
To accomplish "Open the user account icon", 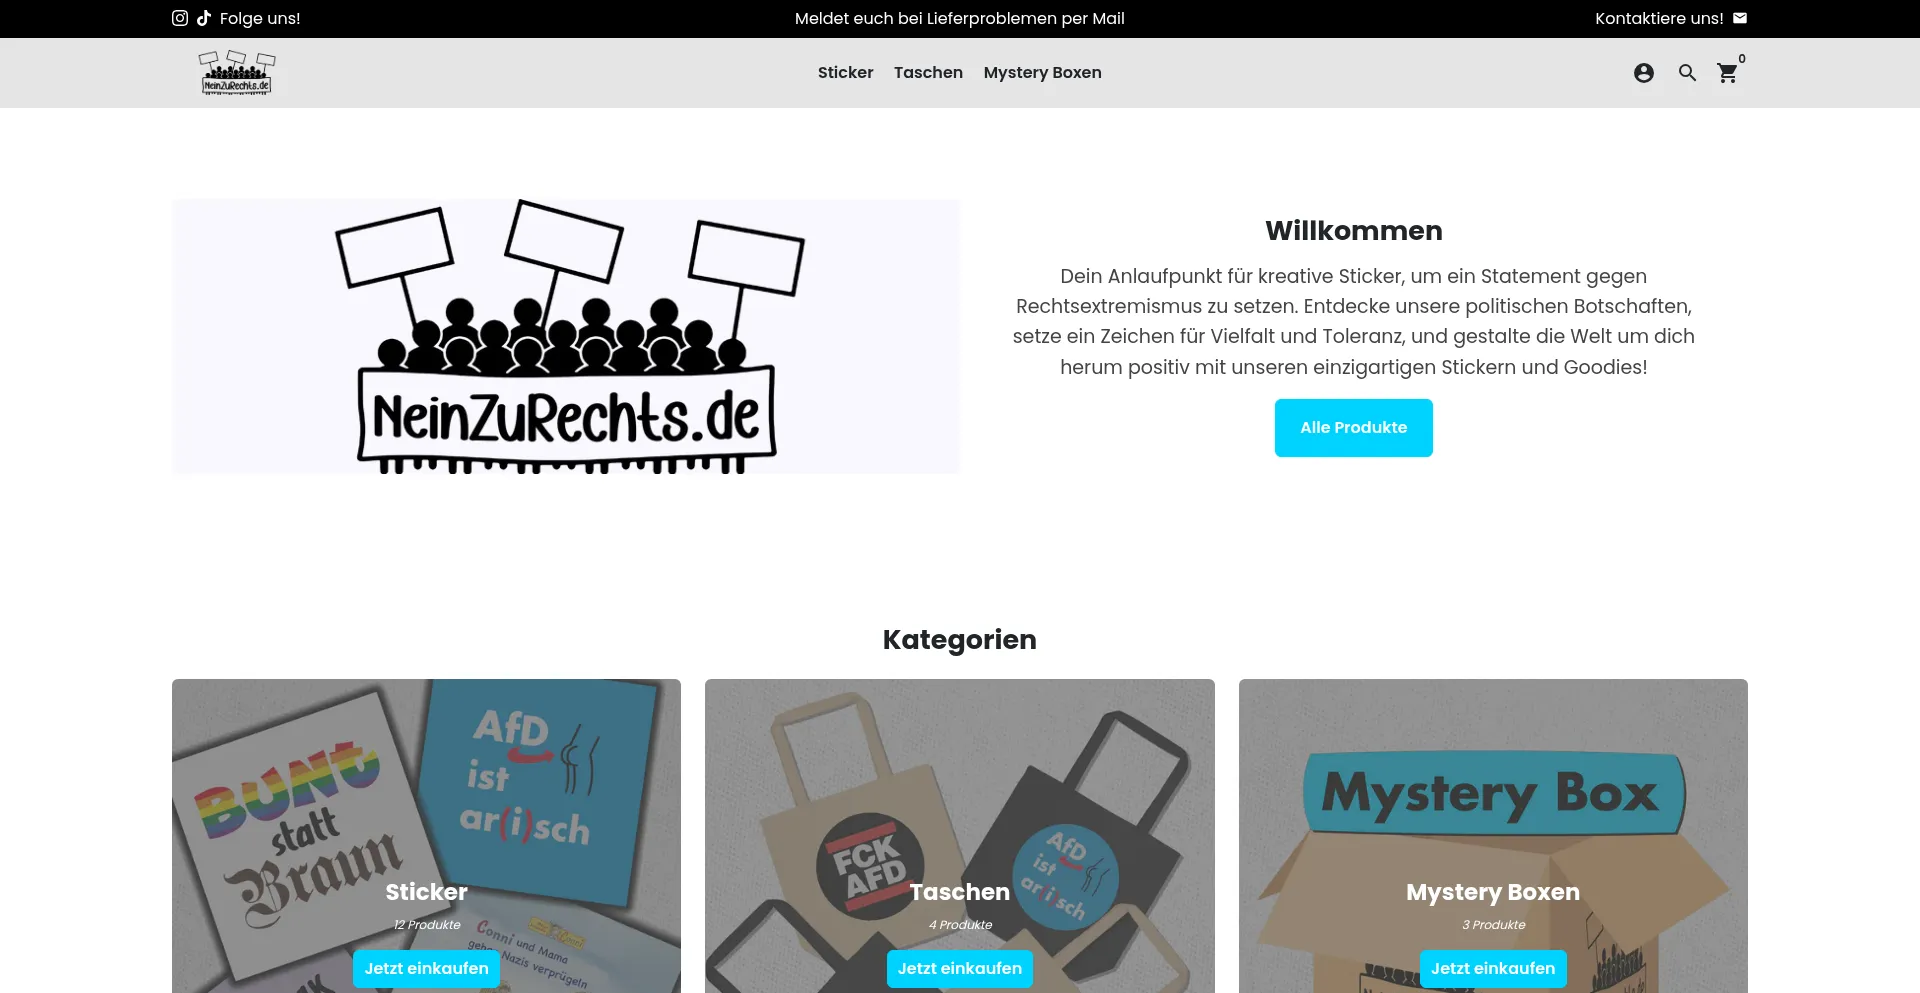I will click(1644, 73).
